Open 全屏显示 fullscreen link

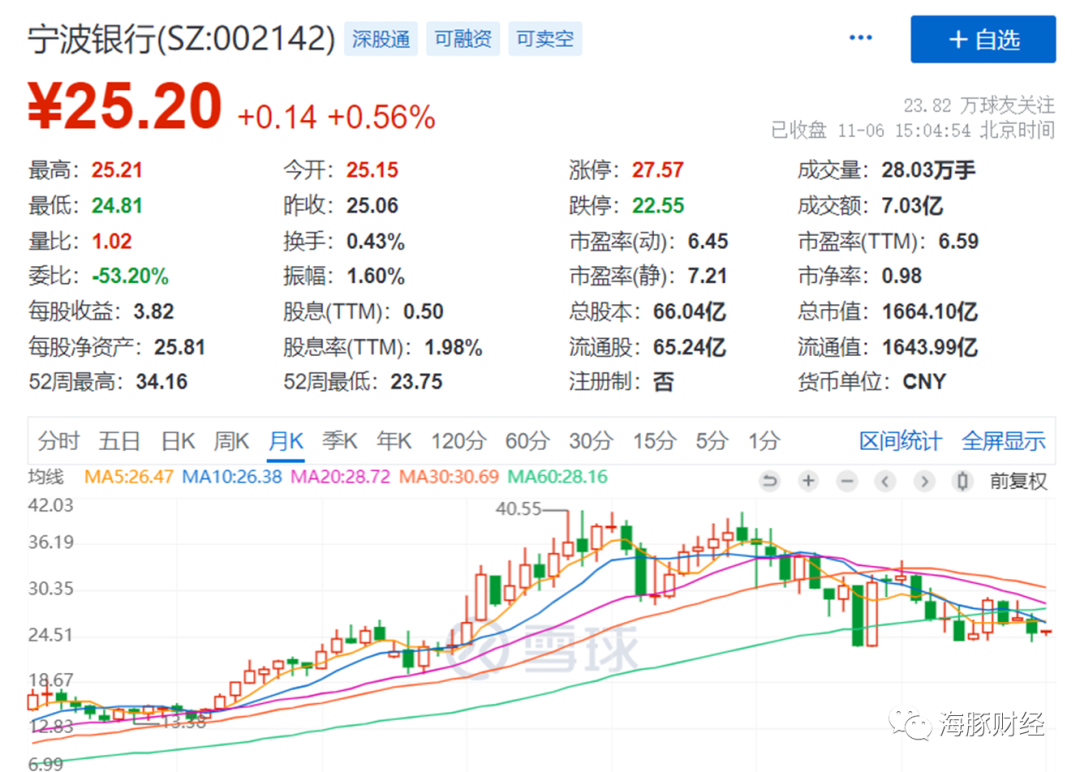pyautogui.click(x=1004, y=441)
